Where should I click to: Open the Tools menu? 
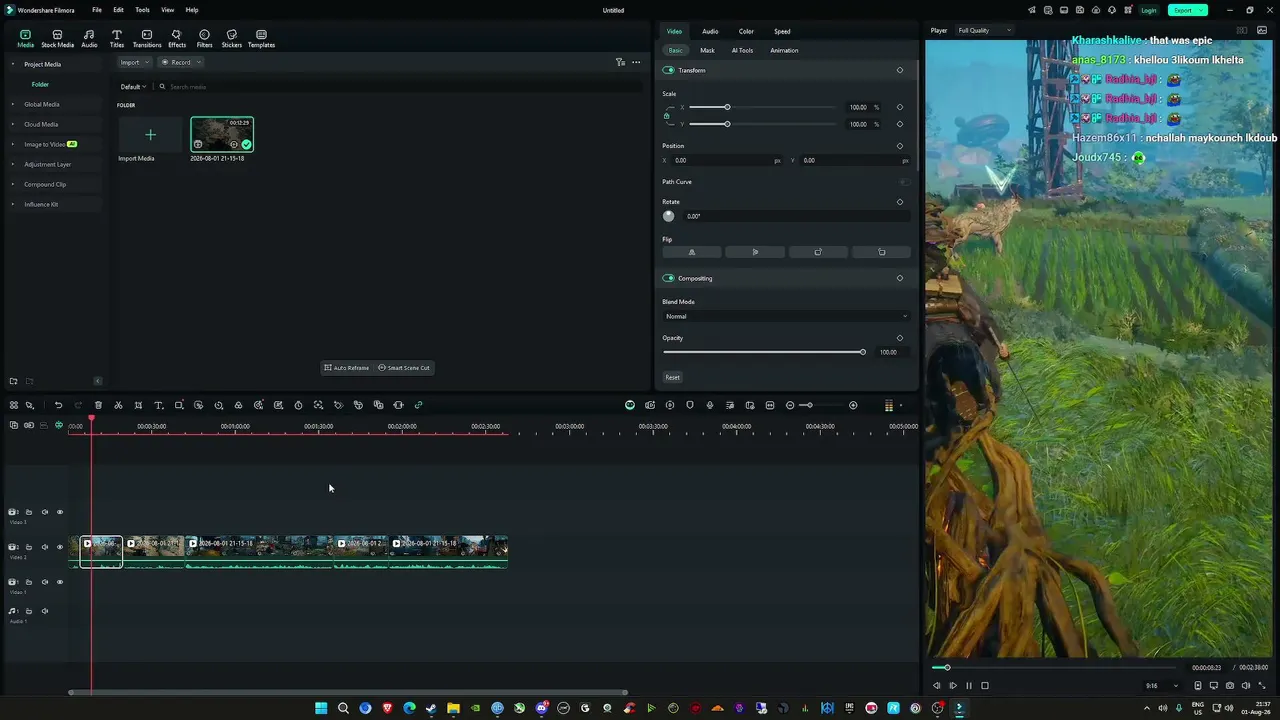(143, 10)
